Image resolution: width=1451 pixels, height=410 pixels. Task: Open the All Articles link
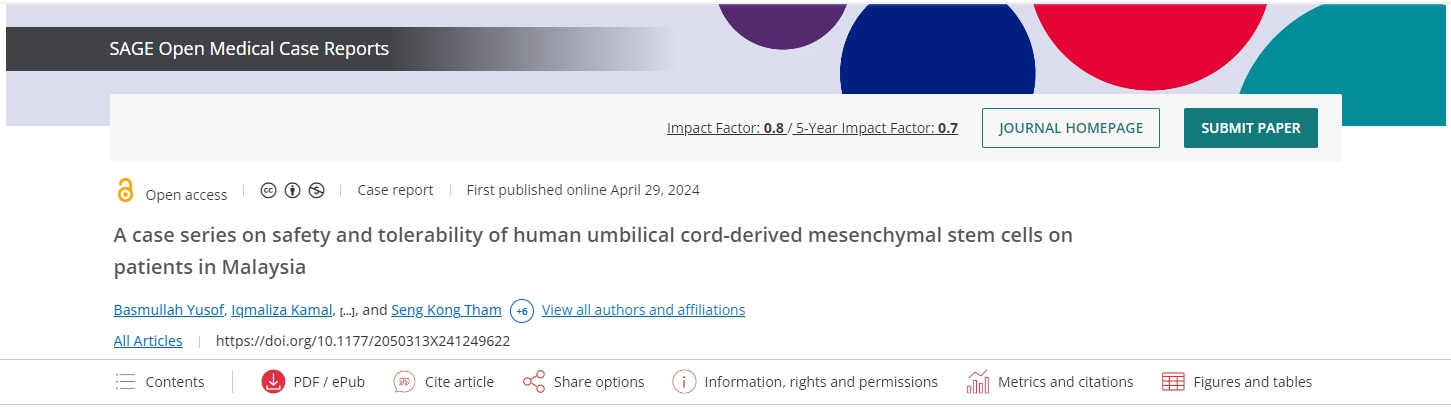coord(148,341)
